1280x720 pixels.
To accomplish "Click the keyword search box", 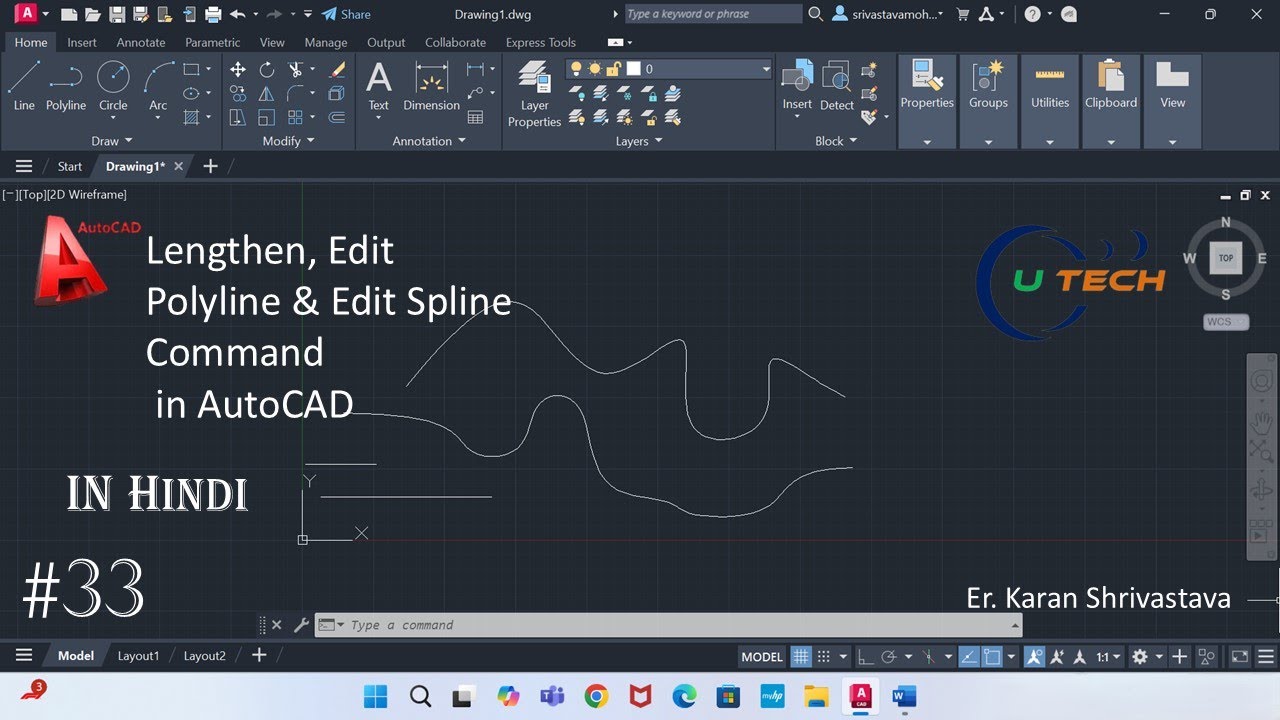I will pos(713,14).
